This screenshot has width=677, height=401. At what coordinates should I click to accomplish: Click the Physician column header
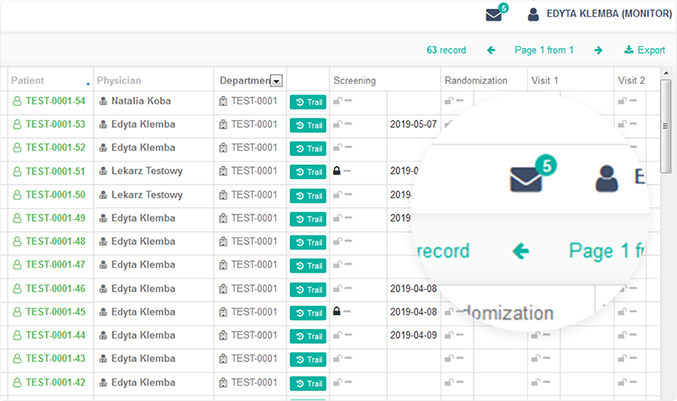pyautogui.click(x=119, y=80)
